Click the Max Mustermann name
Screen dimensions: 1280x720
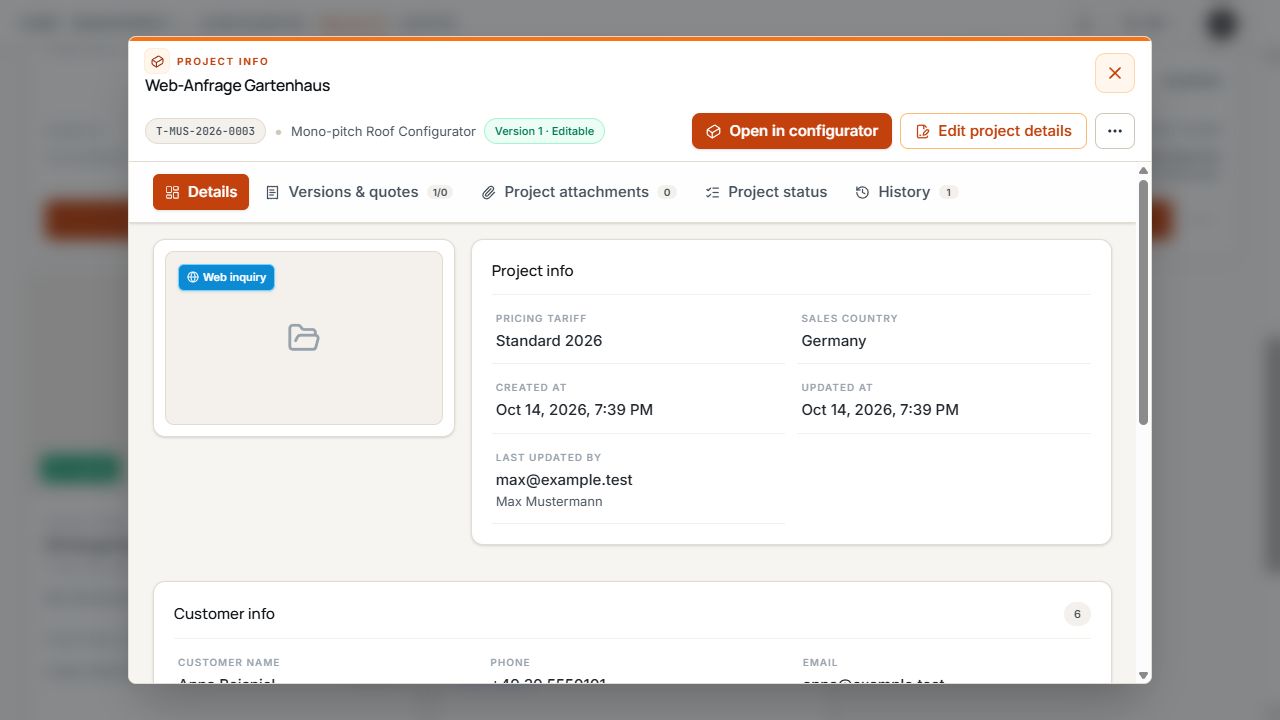(x=549, y=501)
